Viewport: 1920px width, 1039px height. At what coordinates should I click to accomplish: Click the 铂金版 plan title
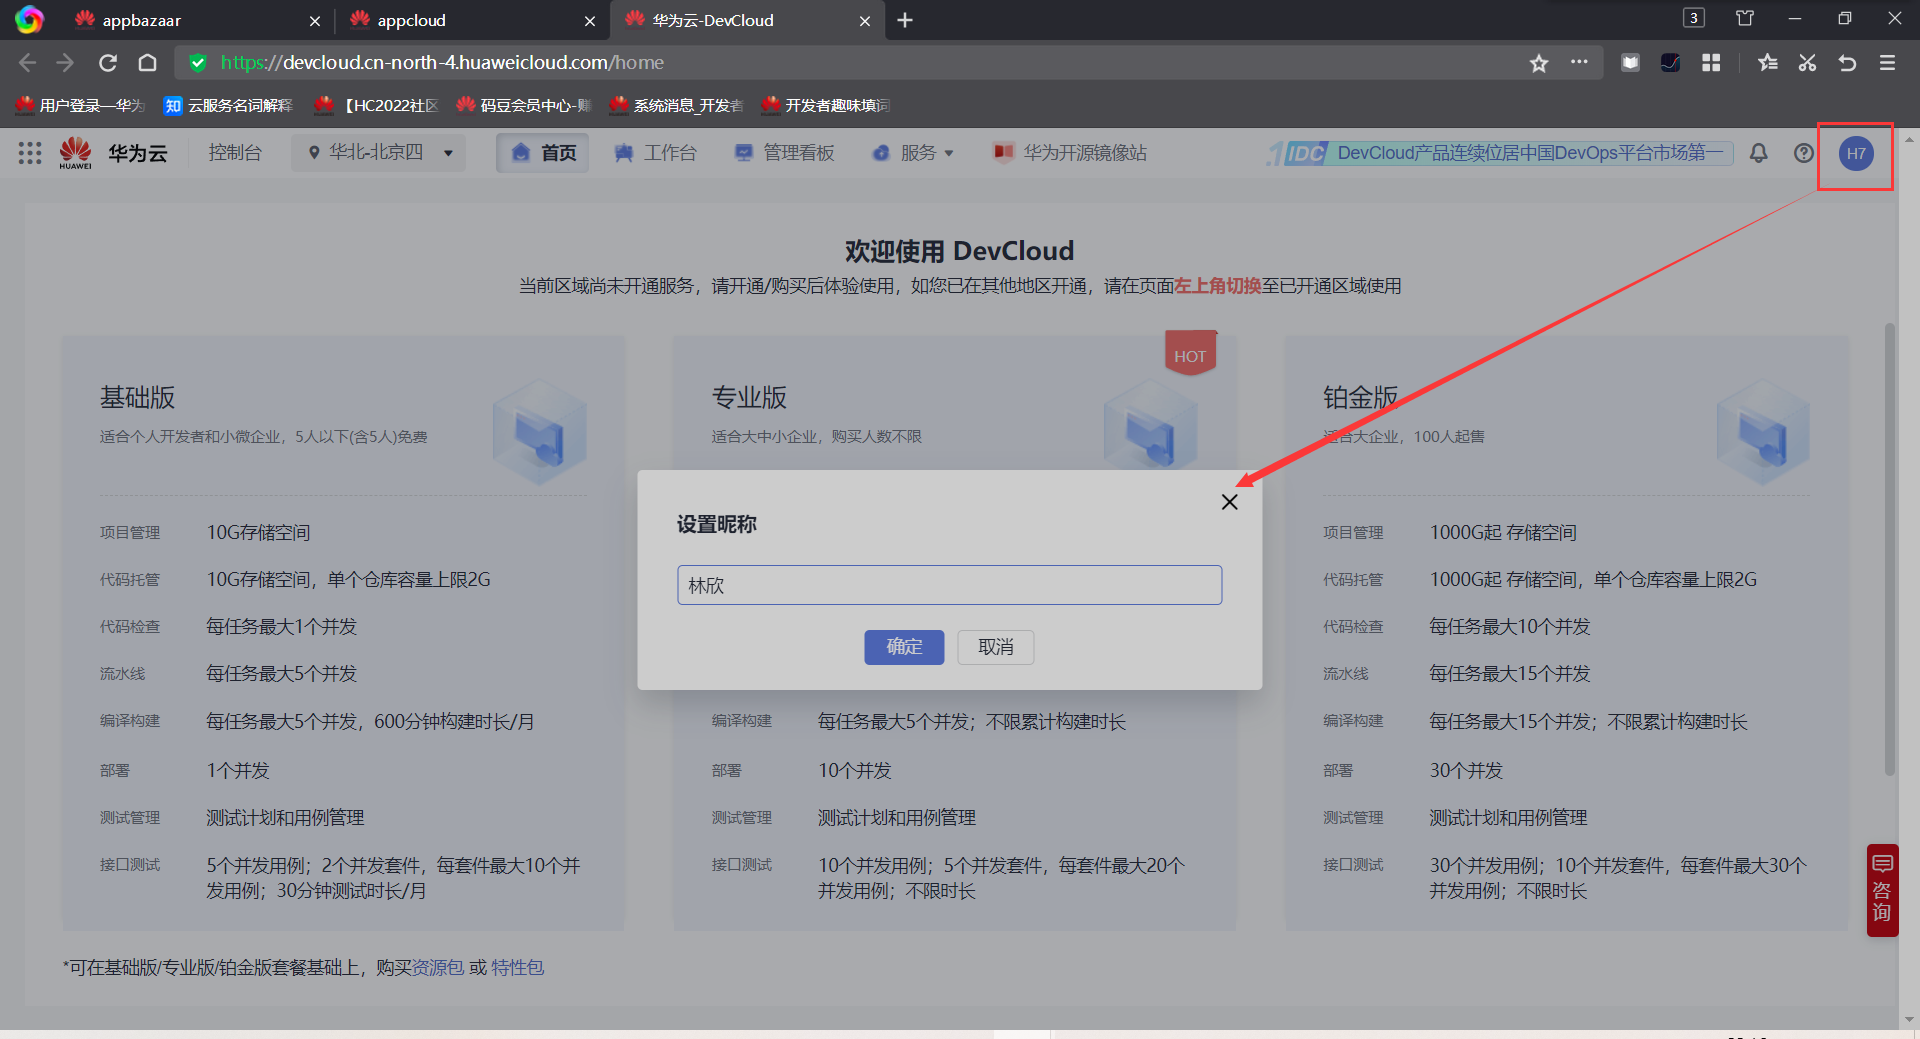(x=1360, y=398)
